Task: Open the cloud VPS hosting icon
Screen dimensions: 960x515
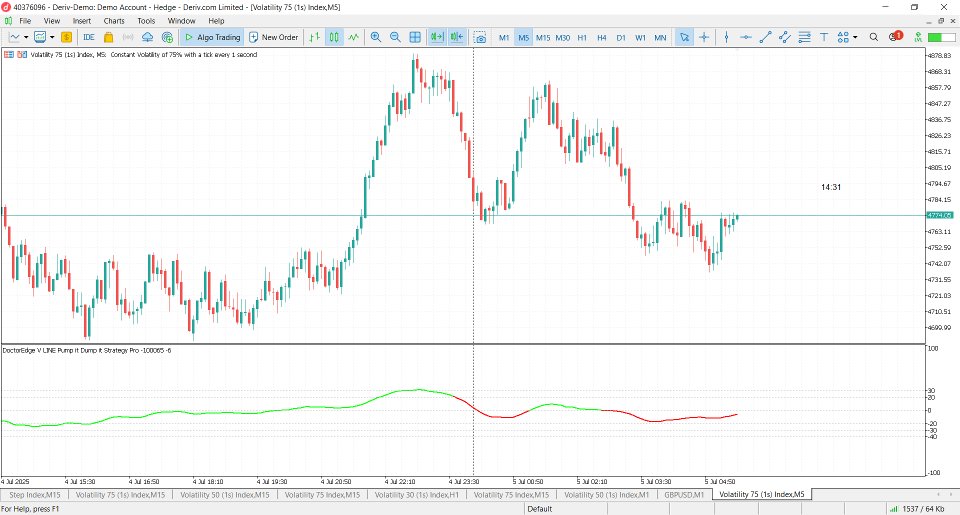Action: (x=148, y=37)
